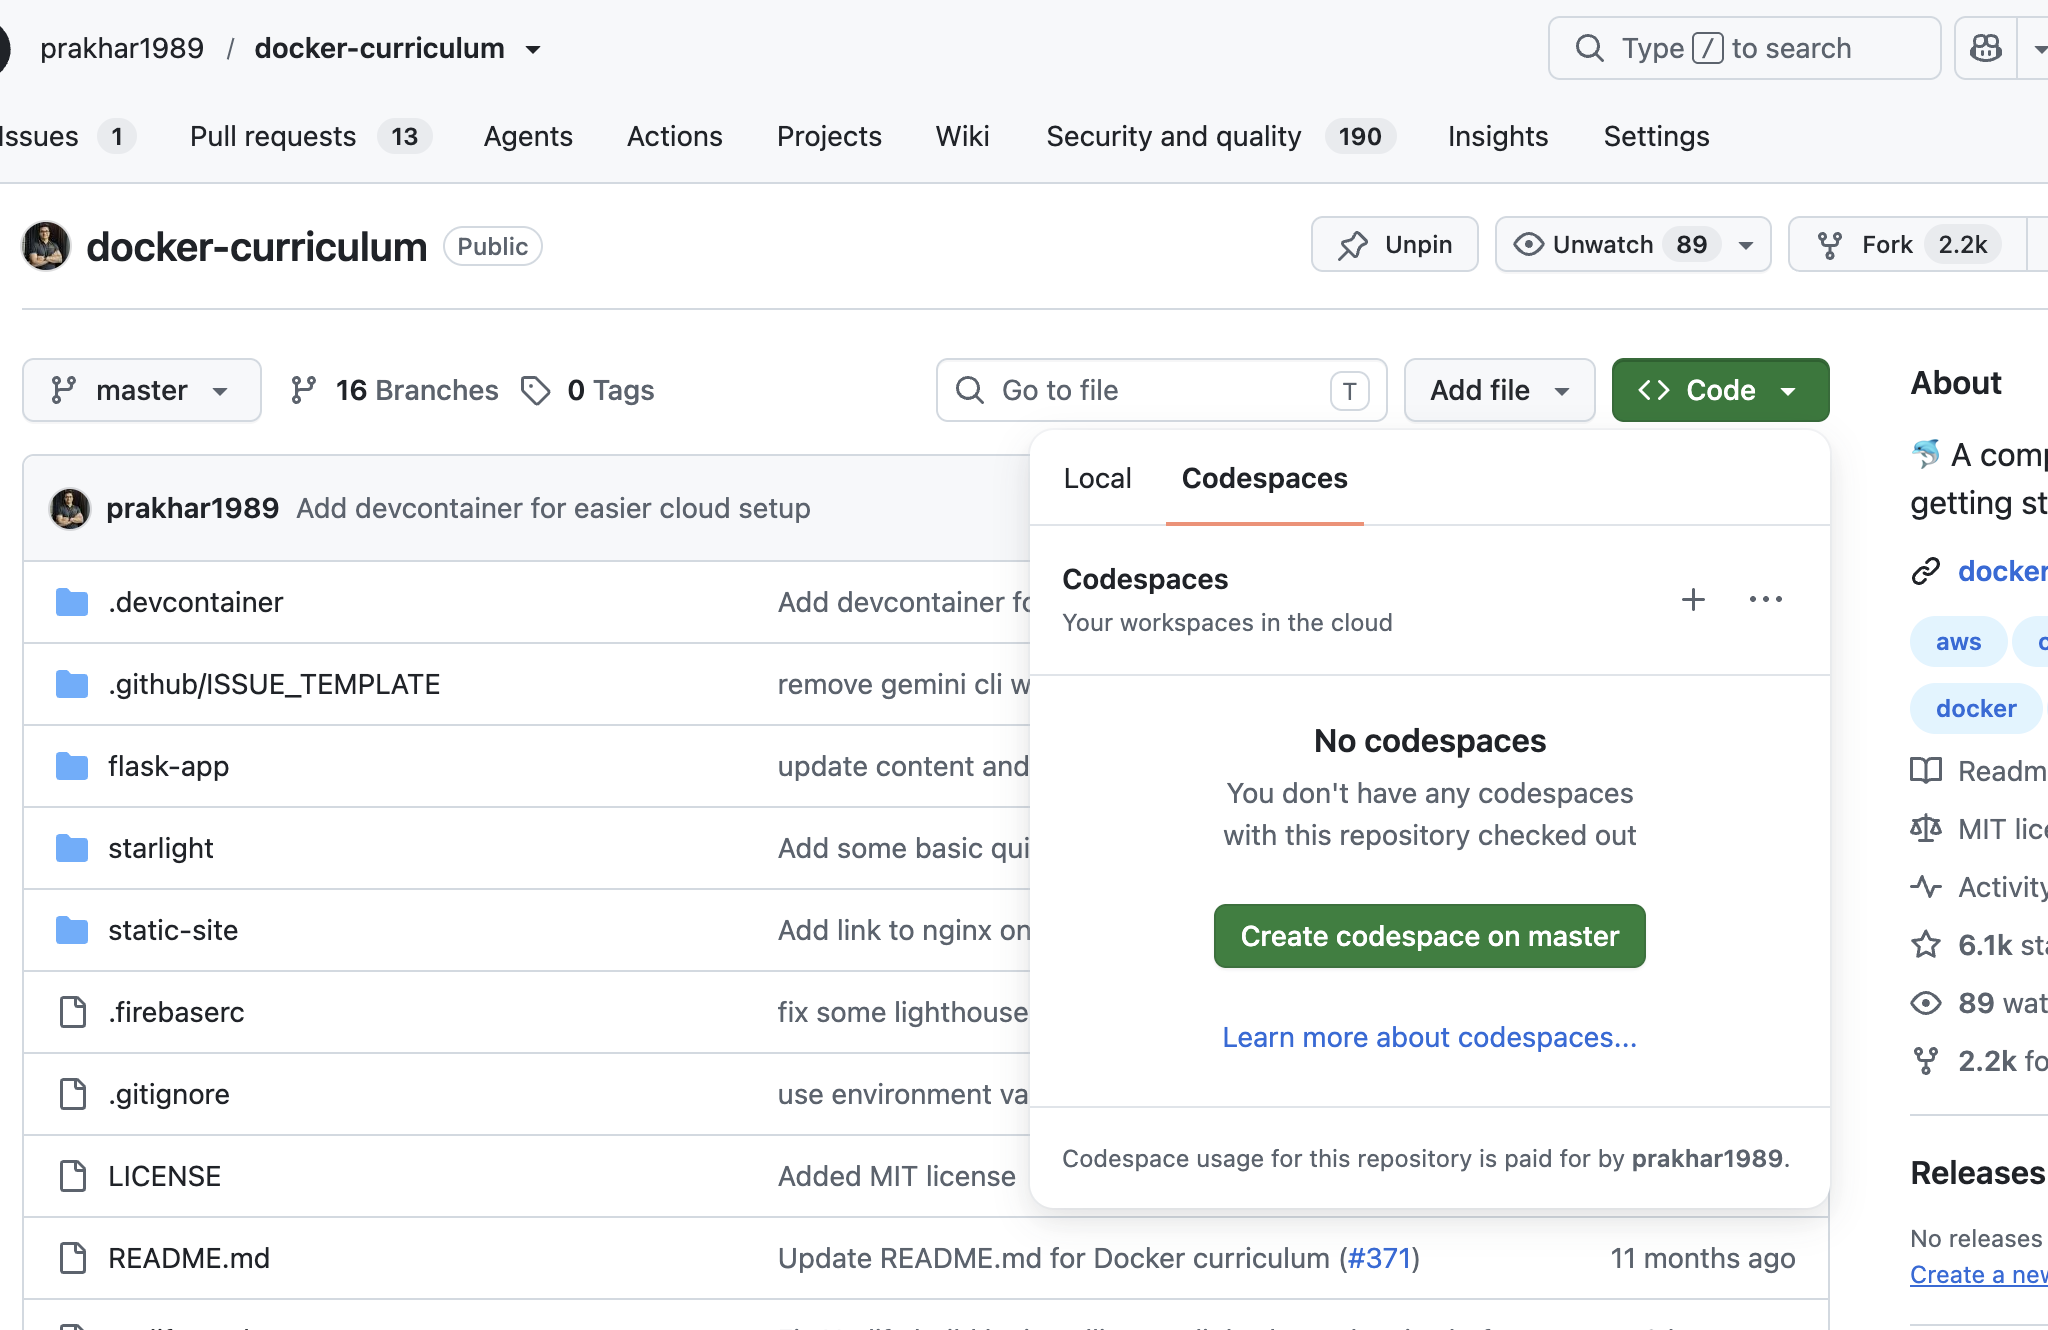Click the Fork icon button
Image resolution: width=2048 pixels, height=1330 pixels.
pos(1830,245)
